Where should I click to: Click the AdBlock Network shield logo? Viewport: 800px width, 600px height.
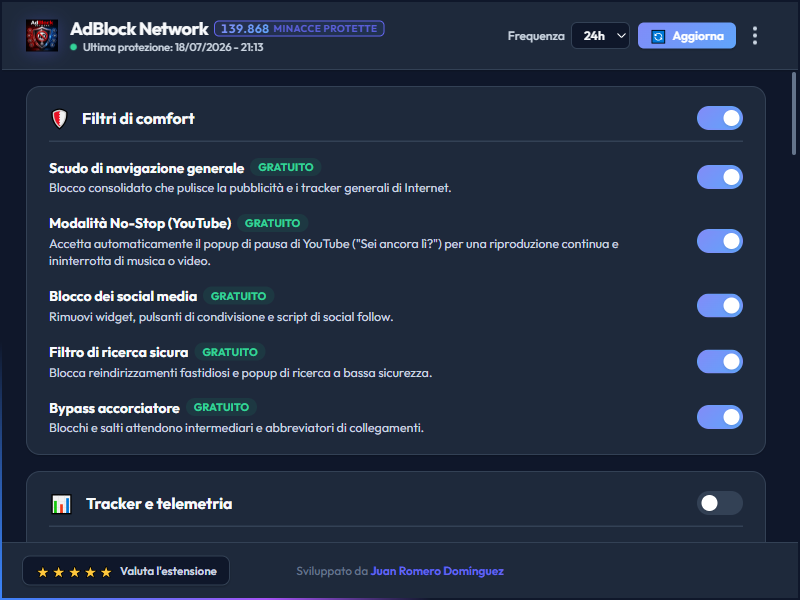42,36
